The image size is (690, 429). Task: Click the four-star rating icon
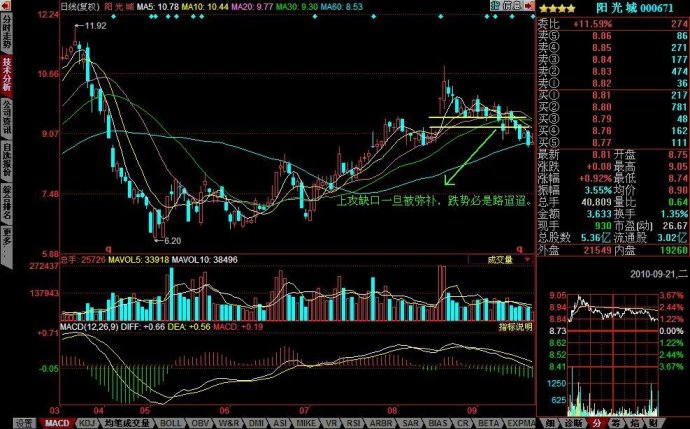pos(557,8)
